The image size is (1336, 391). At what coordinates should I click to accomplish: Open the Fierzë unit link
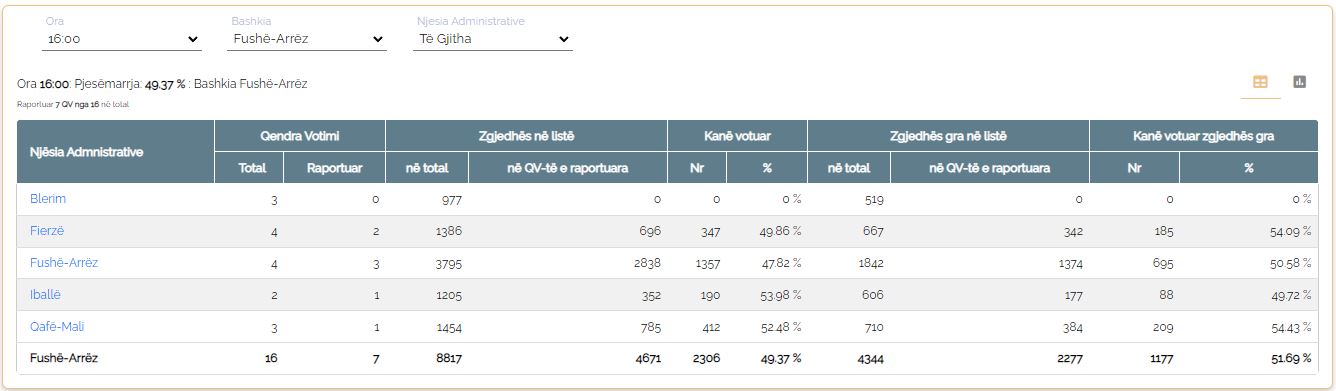(x=47, y=231)
